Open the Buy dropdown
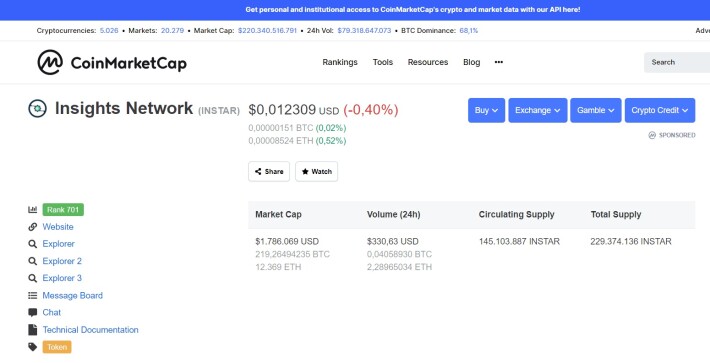Image resolution: width=710 pixels, height=363 pixels. click(486, 110)
